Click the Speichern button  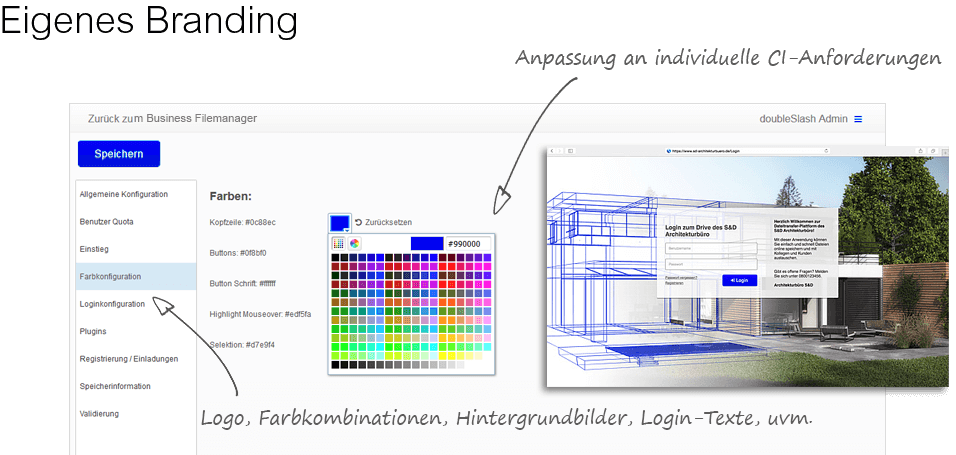(119, 154)
